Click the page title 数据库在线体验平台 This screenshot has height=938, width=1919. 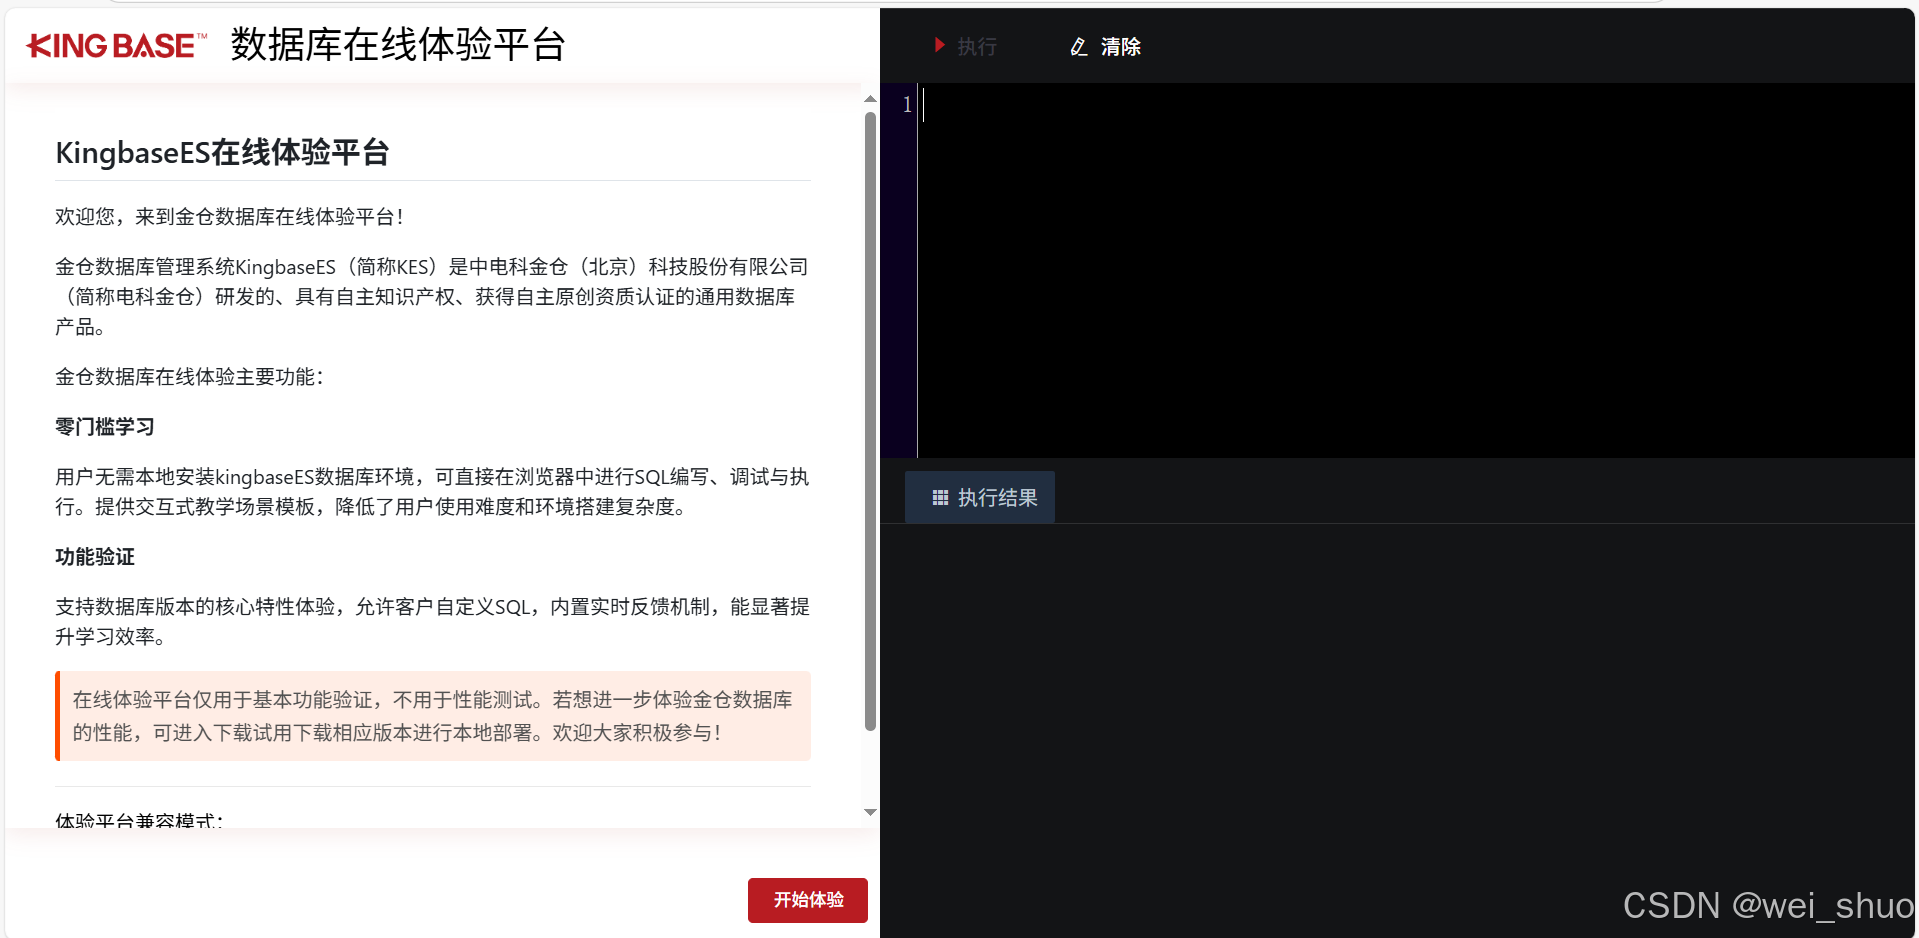pos(398,45)
